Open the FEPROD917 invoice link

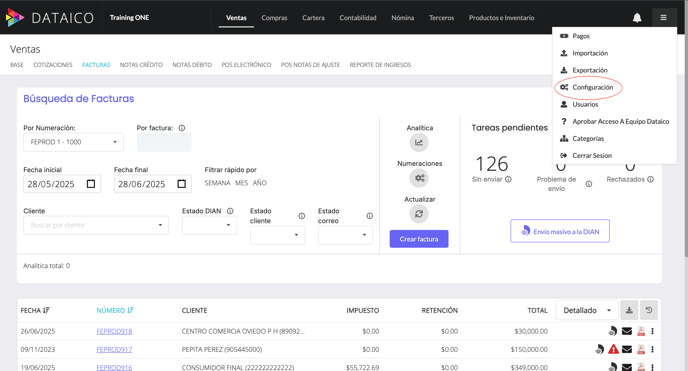[x=114, y=350]
